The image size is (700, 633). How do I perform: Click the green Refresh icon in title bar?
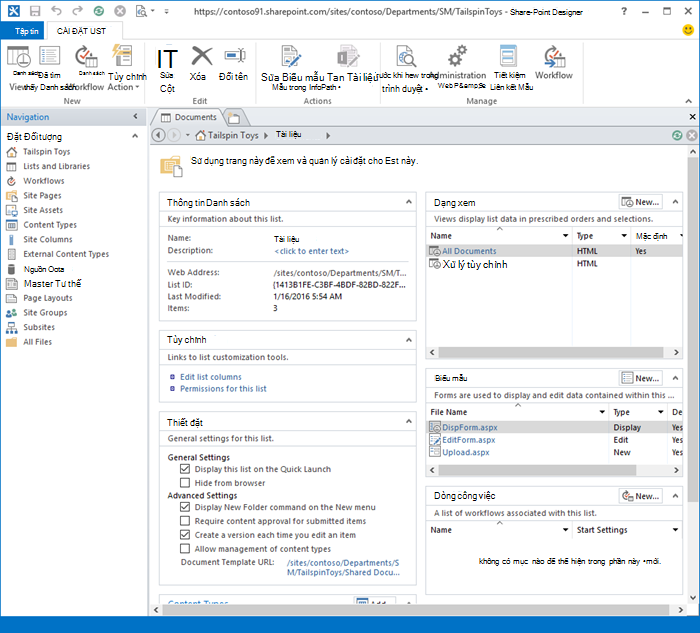[x=99, y=11]
